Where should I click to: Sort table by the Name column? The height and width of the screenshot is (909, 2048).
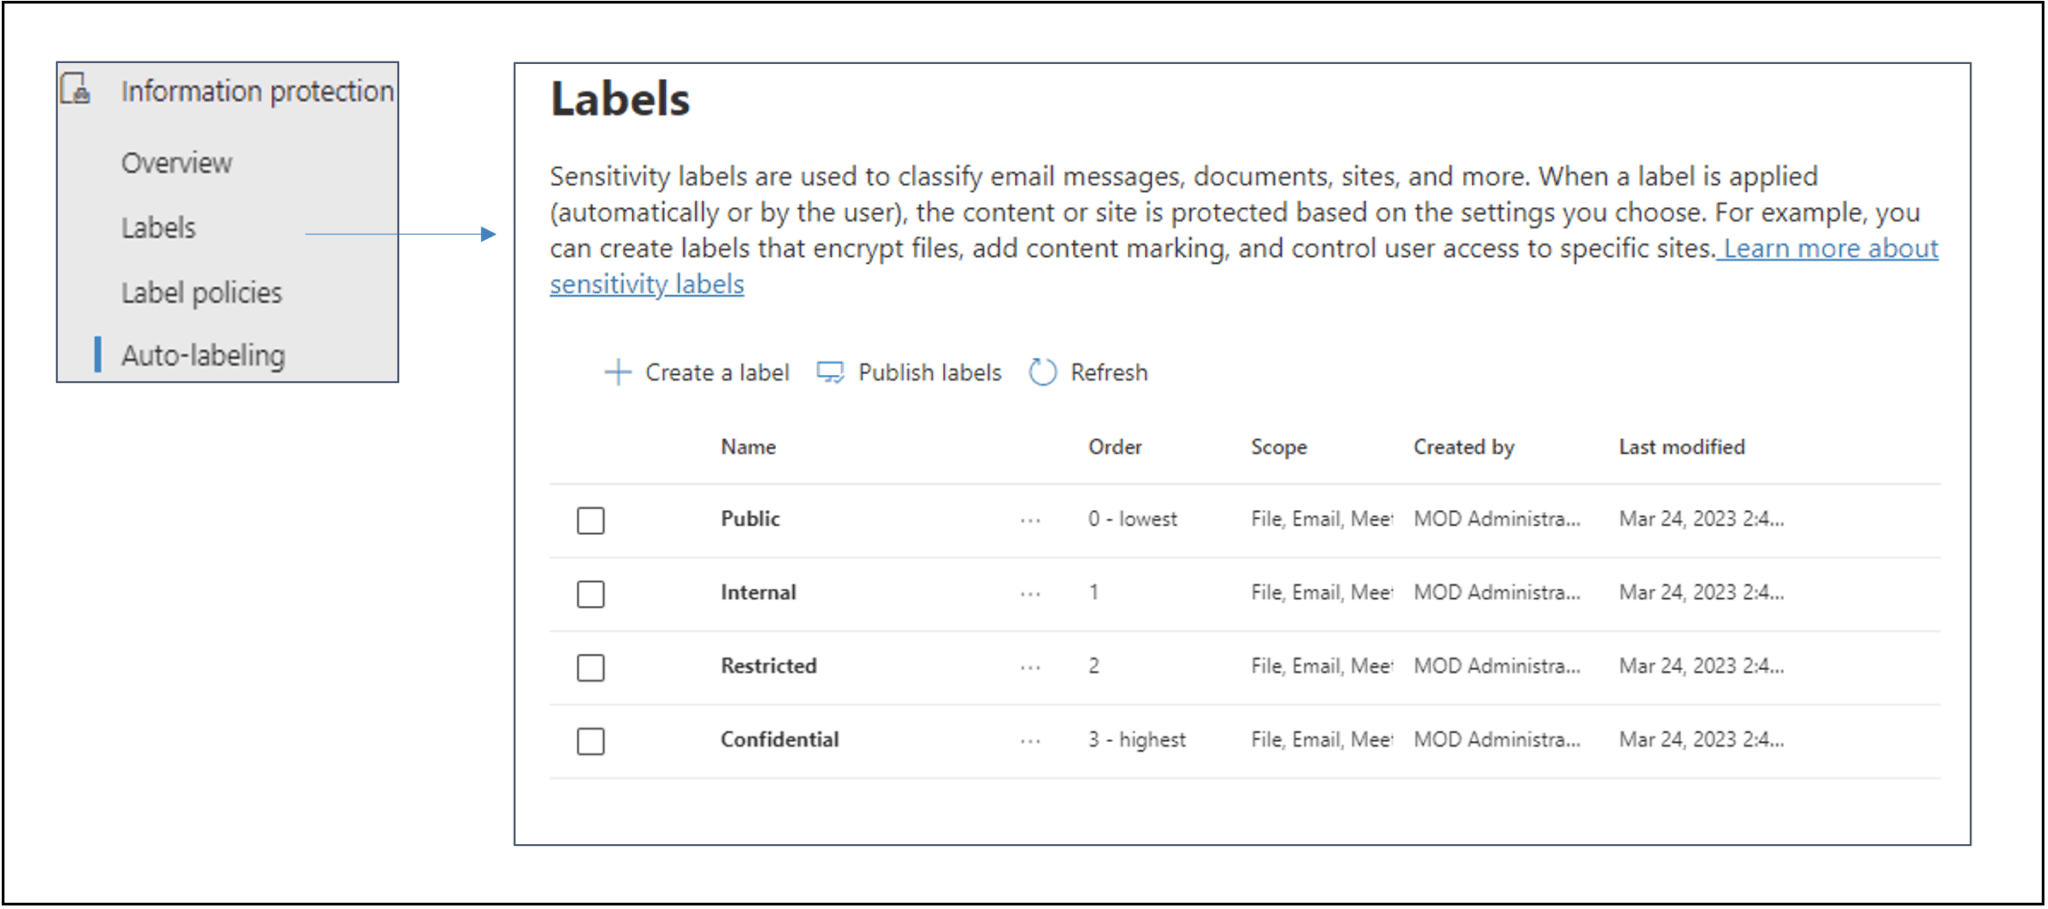pyautogui.click(x=747, y=447)
